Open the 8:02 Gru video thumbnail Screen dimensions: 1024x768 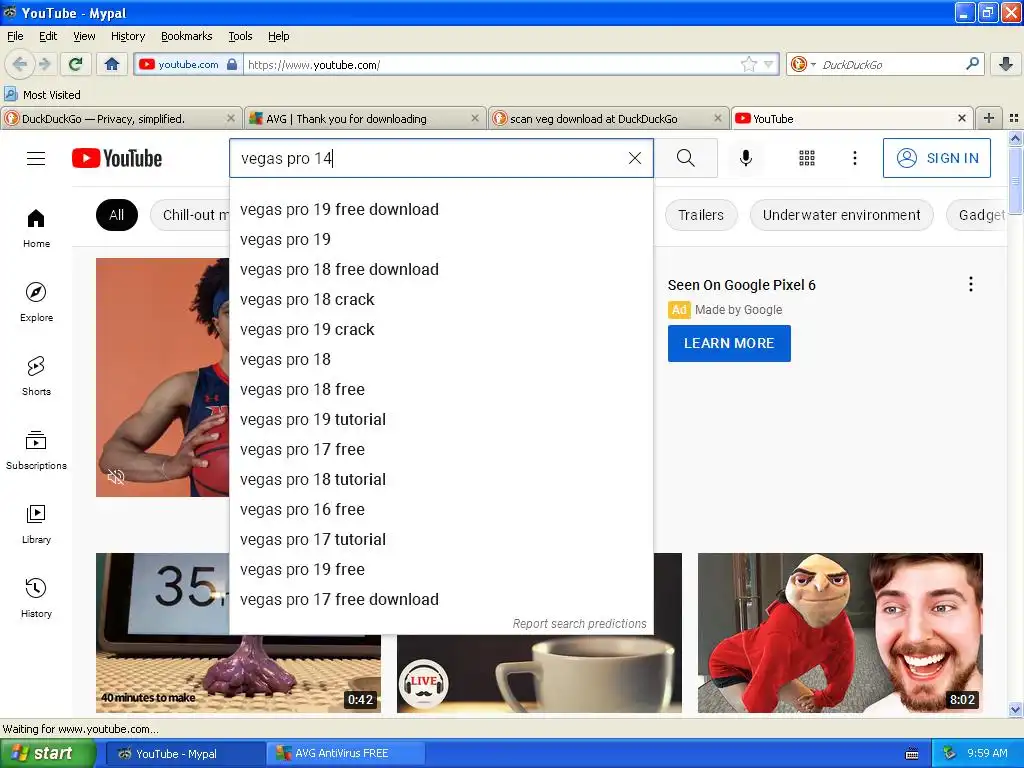point(840,632)
